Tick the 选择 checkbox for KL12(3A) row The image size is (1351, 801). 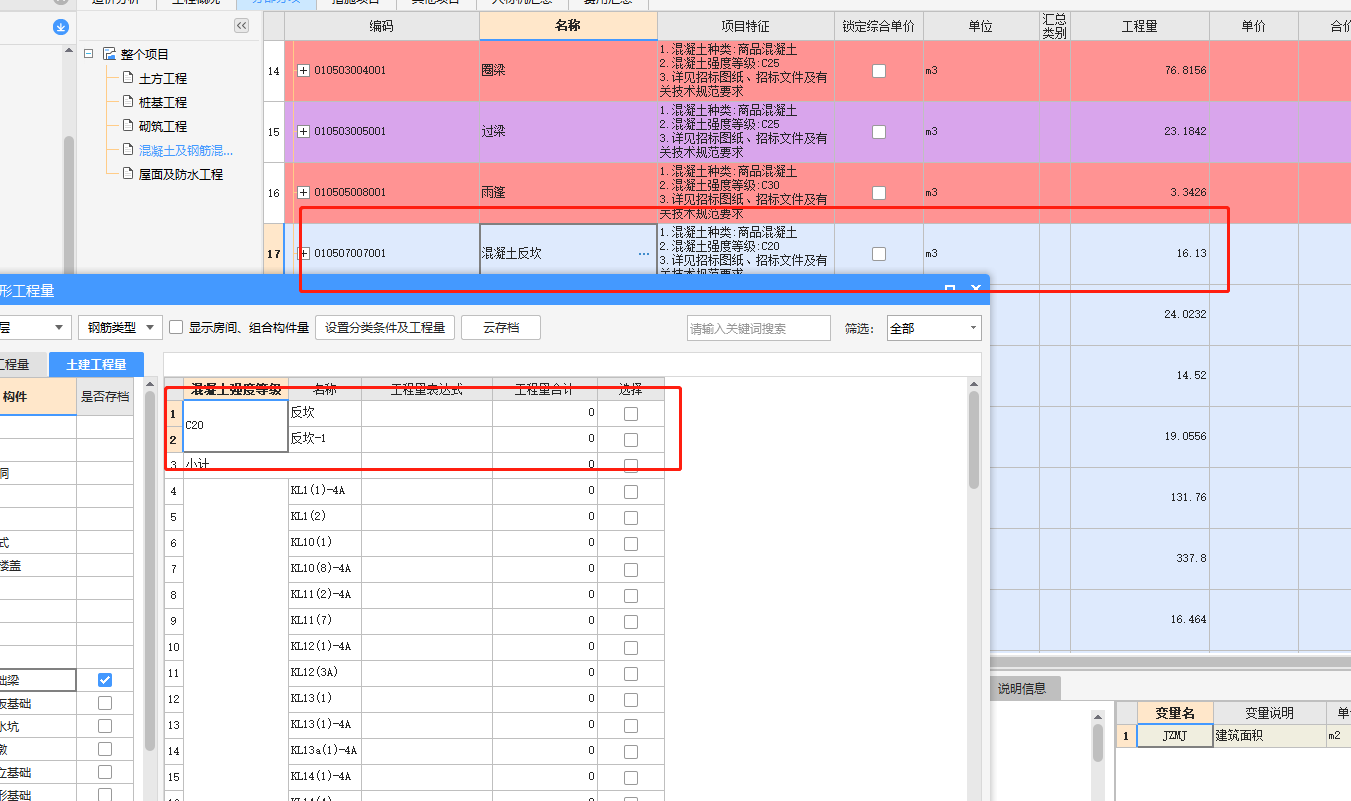tap(631, 674)
